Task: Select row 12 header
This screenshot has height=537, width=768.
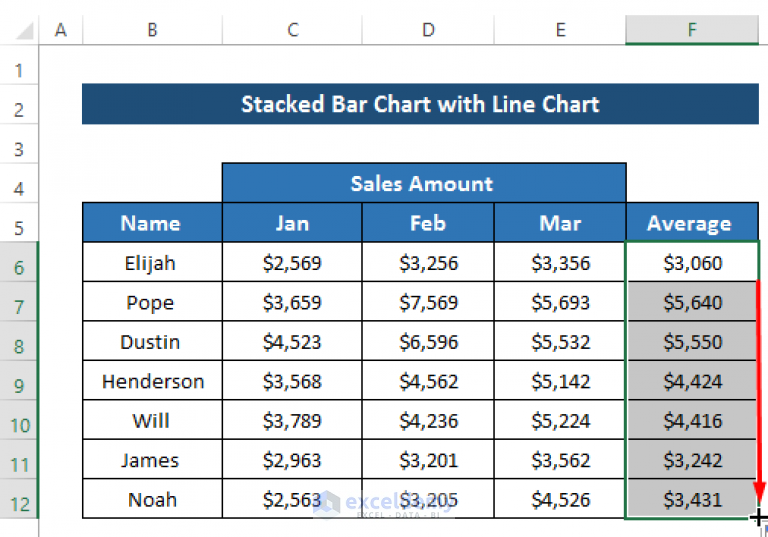Action: (20, 501)
